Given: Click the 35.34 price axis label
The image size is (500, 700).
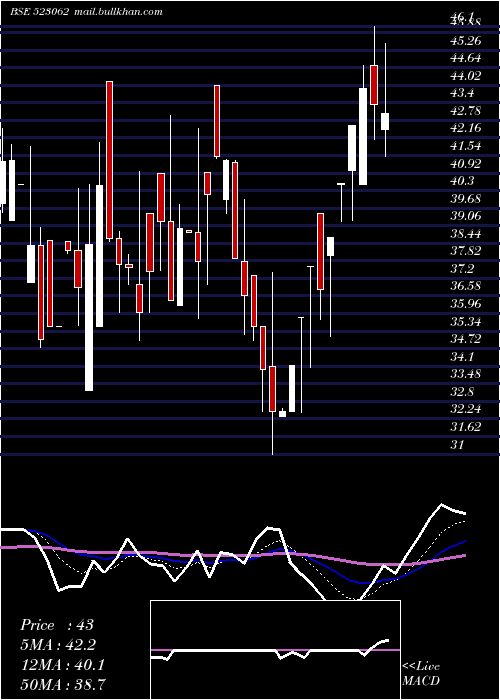Looking at the screenshot, I should 466,322.
